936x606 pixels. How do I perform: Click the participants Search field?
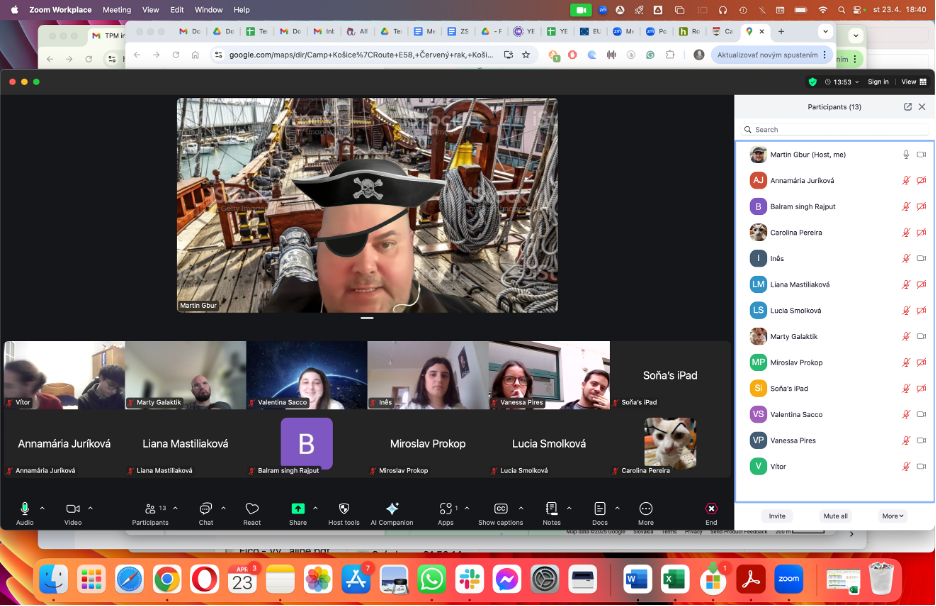835,130
